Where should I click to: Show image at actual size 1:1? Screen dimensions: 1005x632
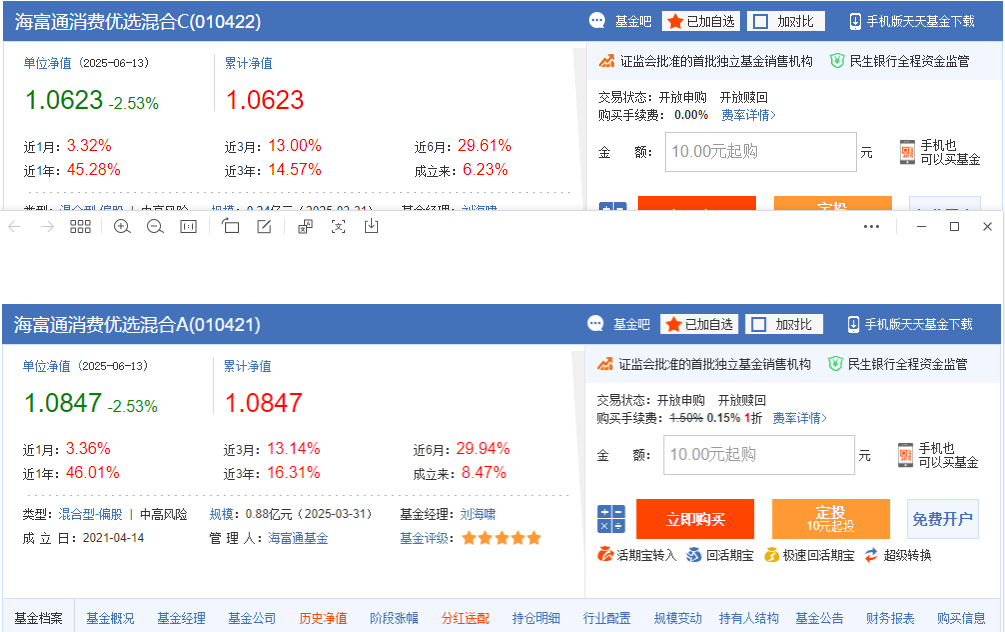click(x=188, y=227)
